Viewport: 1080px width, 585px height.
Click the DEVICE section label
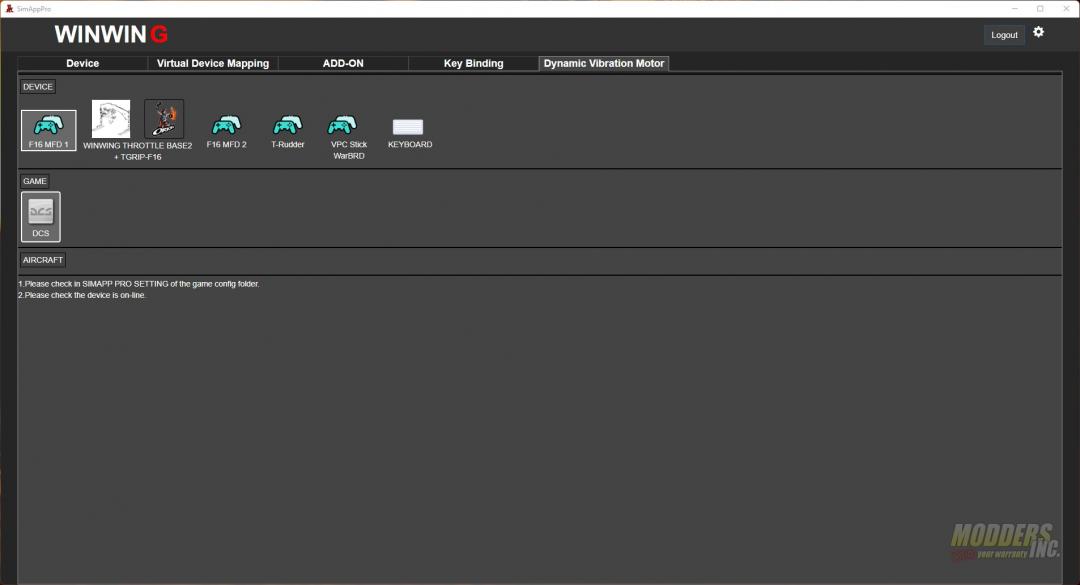(38, 87)
